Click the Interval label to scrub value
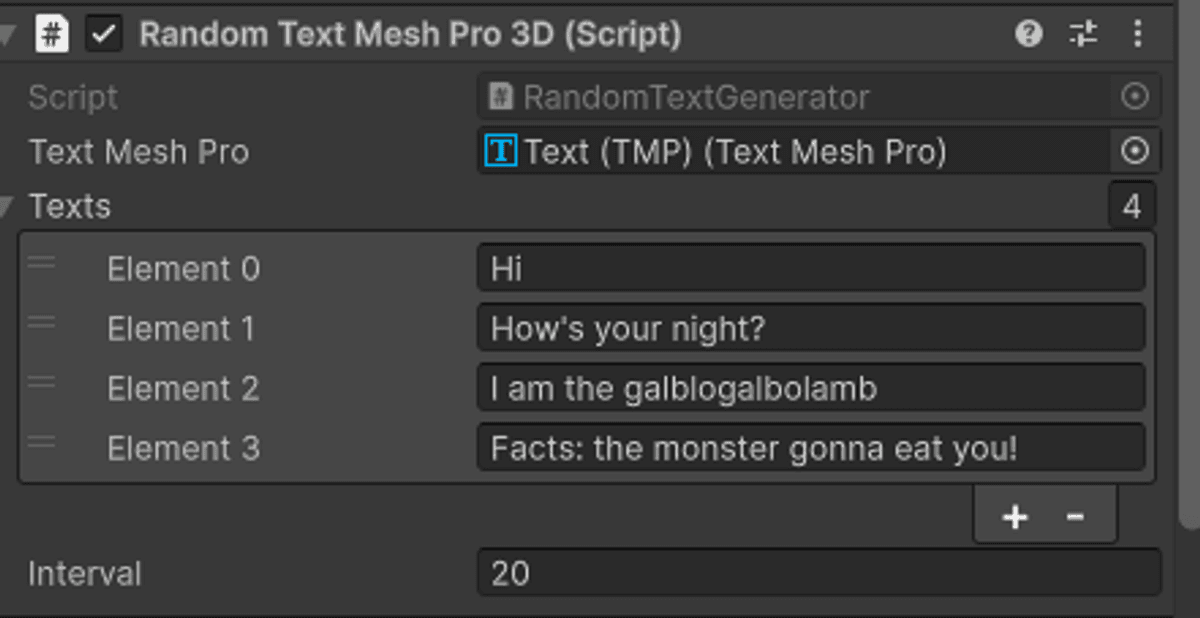This screenshot has height=618, width=1200. click(85, 574)
